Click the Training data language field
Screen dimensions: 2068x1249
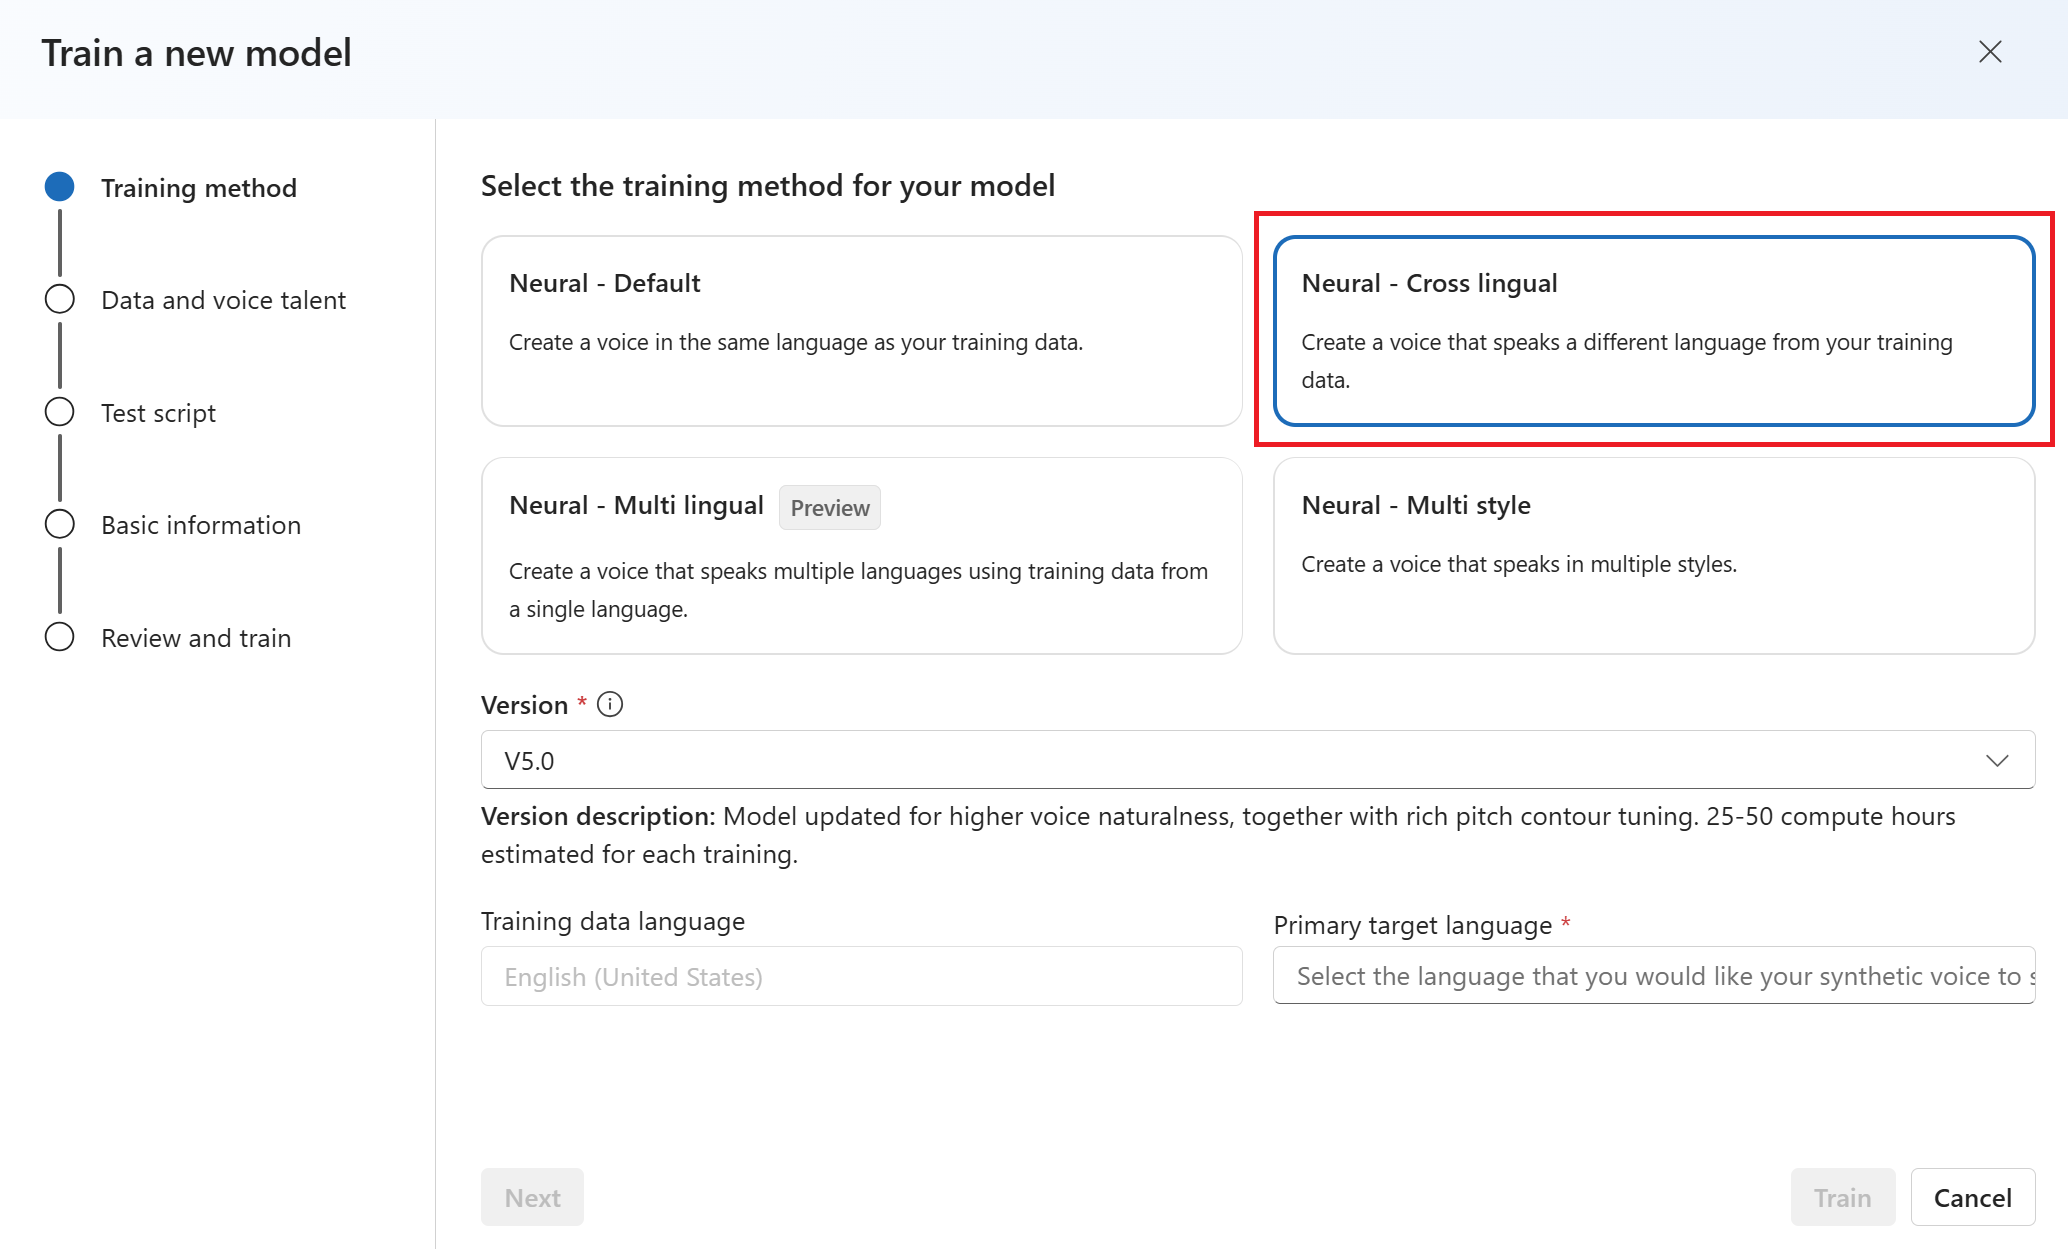(861, 977)
